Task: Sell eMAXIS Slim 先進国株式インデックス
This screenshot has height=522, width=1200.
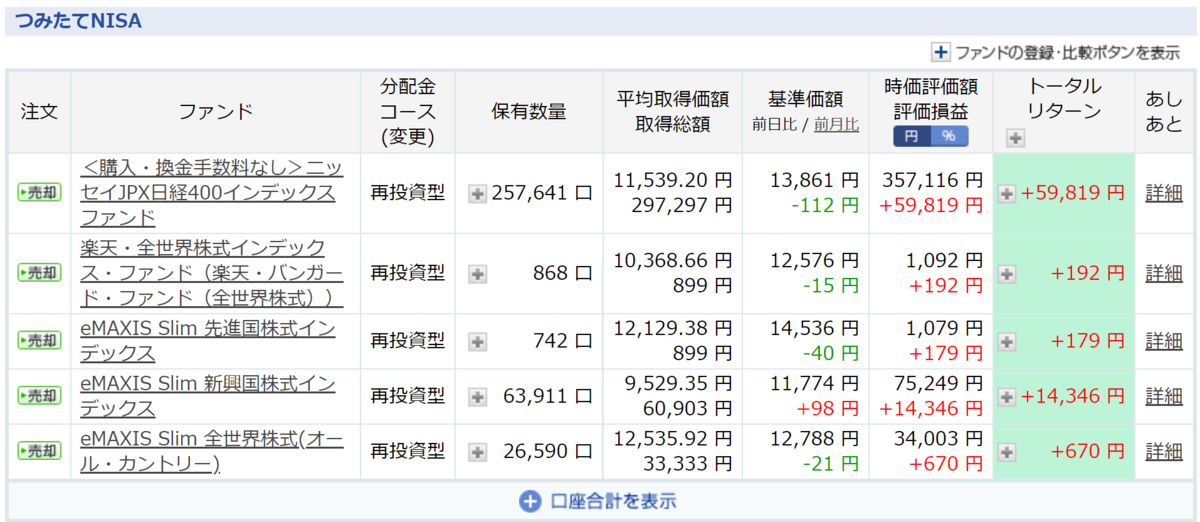Action: [x=39, y=341]
